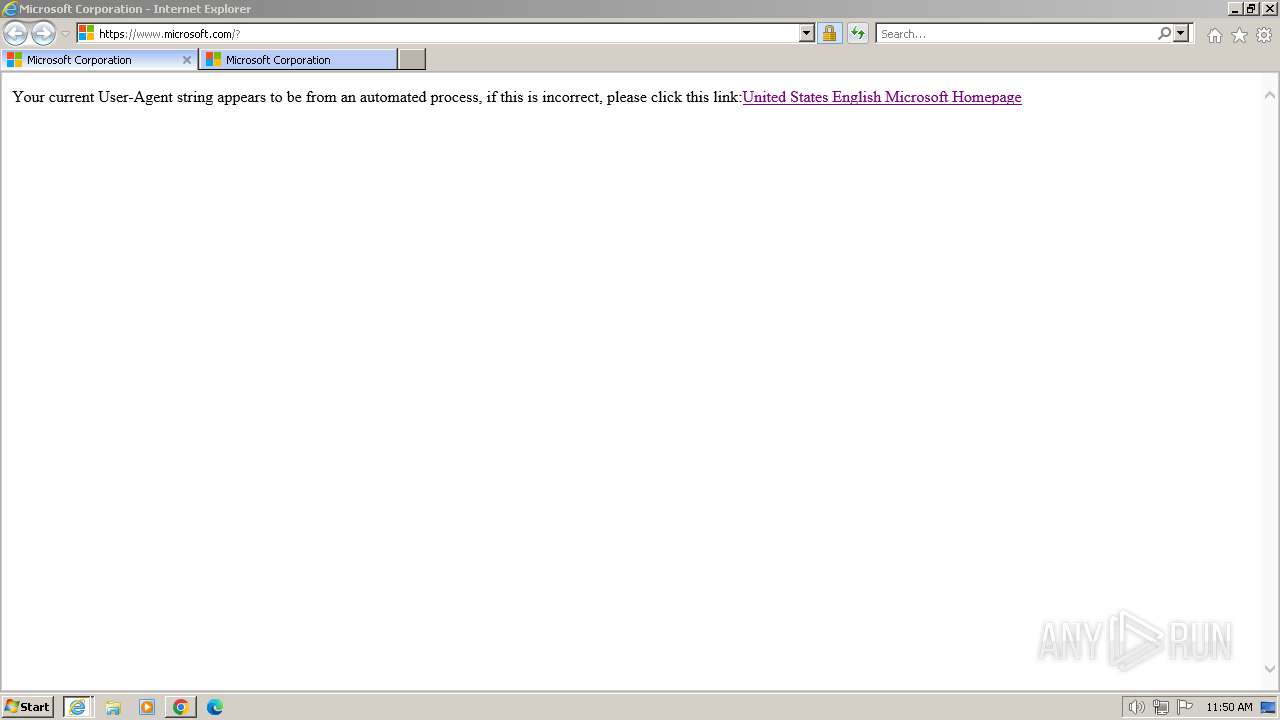Open the recent pages dropdown arrow
The height and width of the screenshot is (720, 1280).
(65, 34)
